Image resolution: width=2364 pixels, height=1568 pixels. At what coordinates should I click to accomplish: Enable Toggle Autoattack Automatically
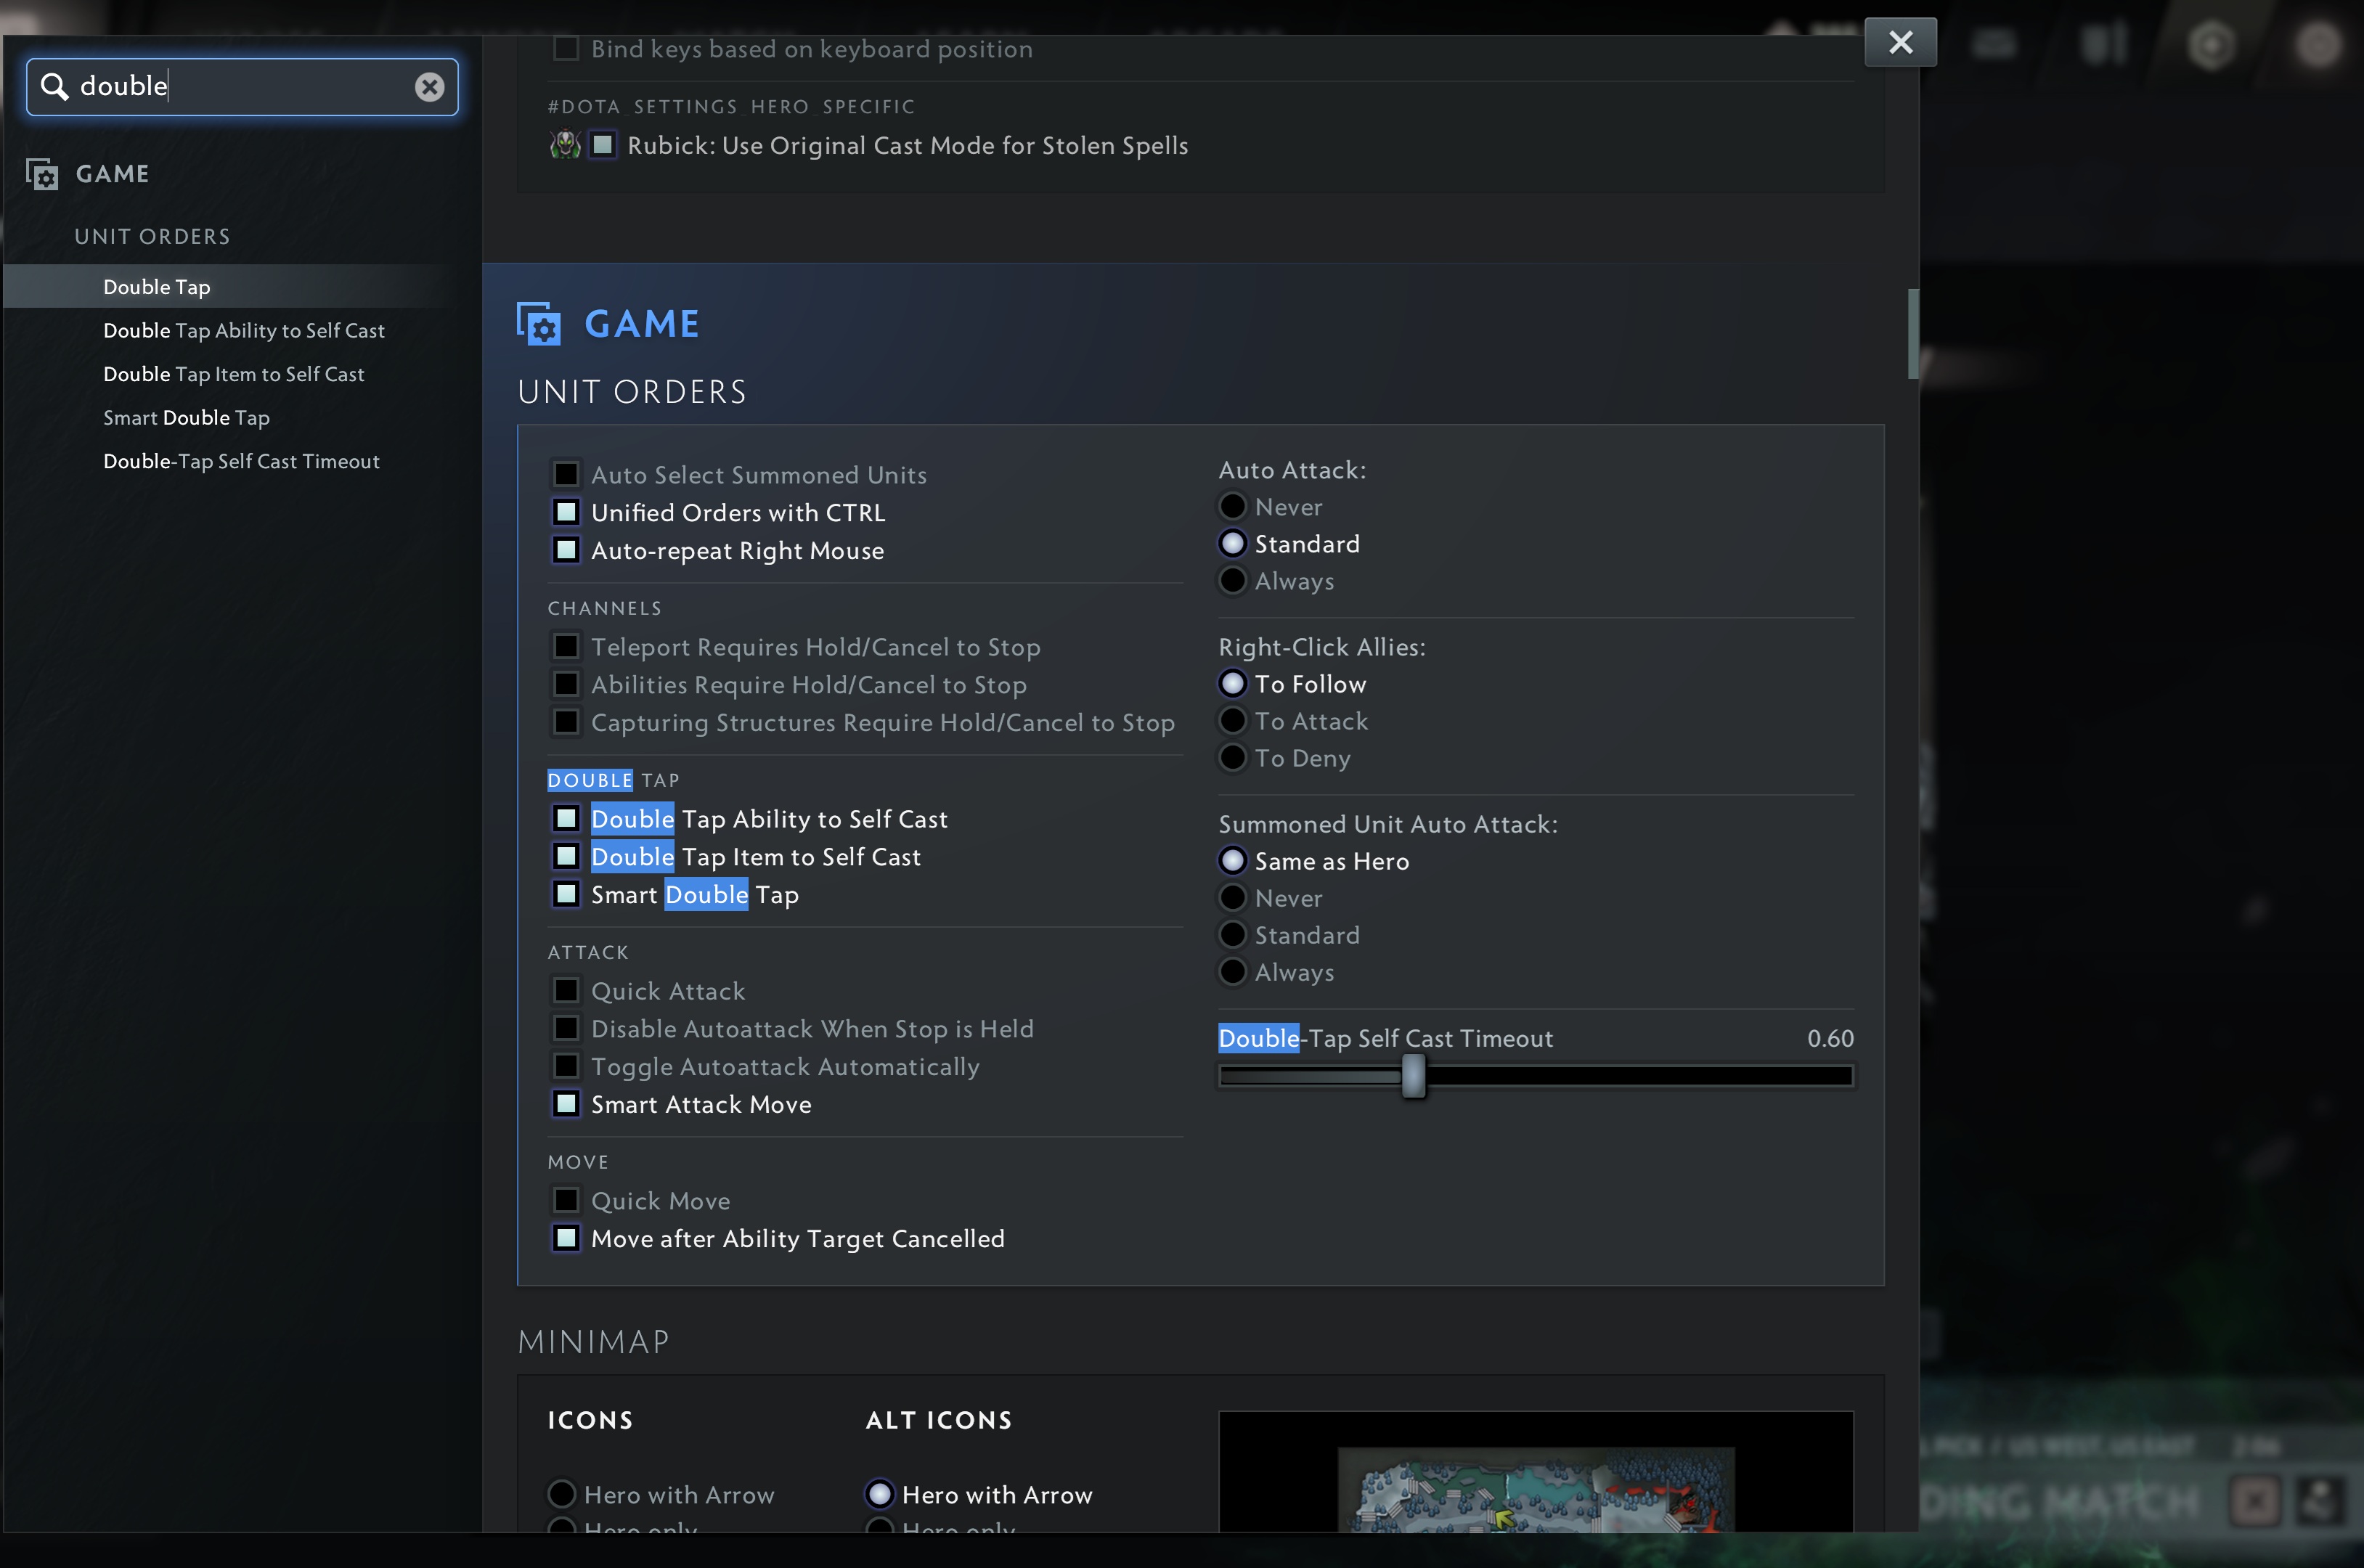[566, 1066]
